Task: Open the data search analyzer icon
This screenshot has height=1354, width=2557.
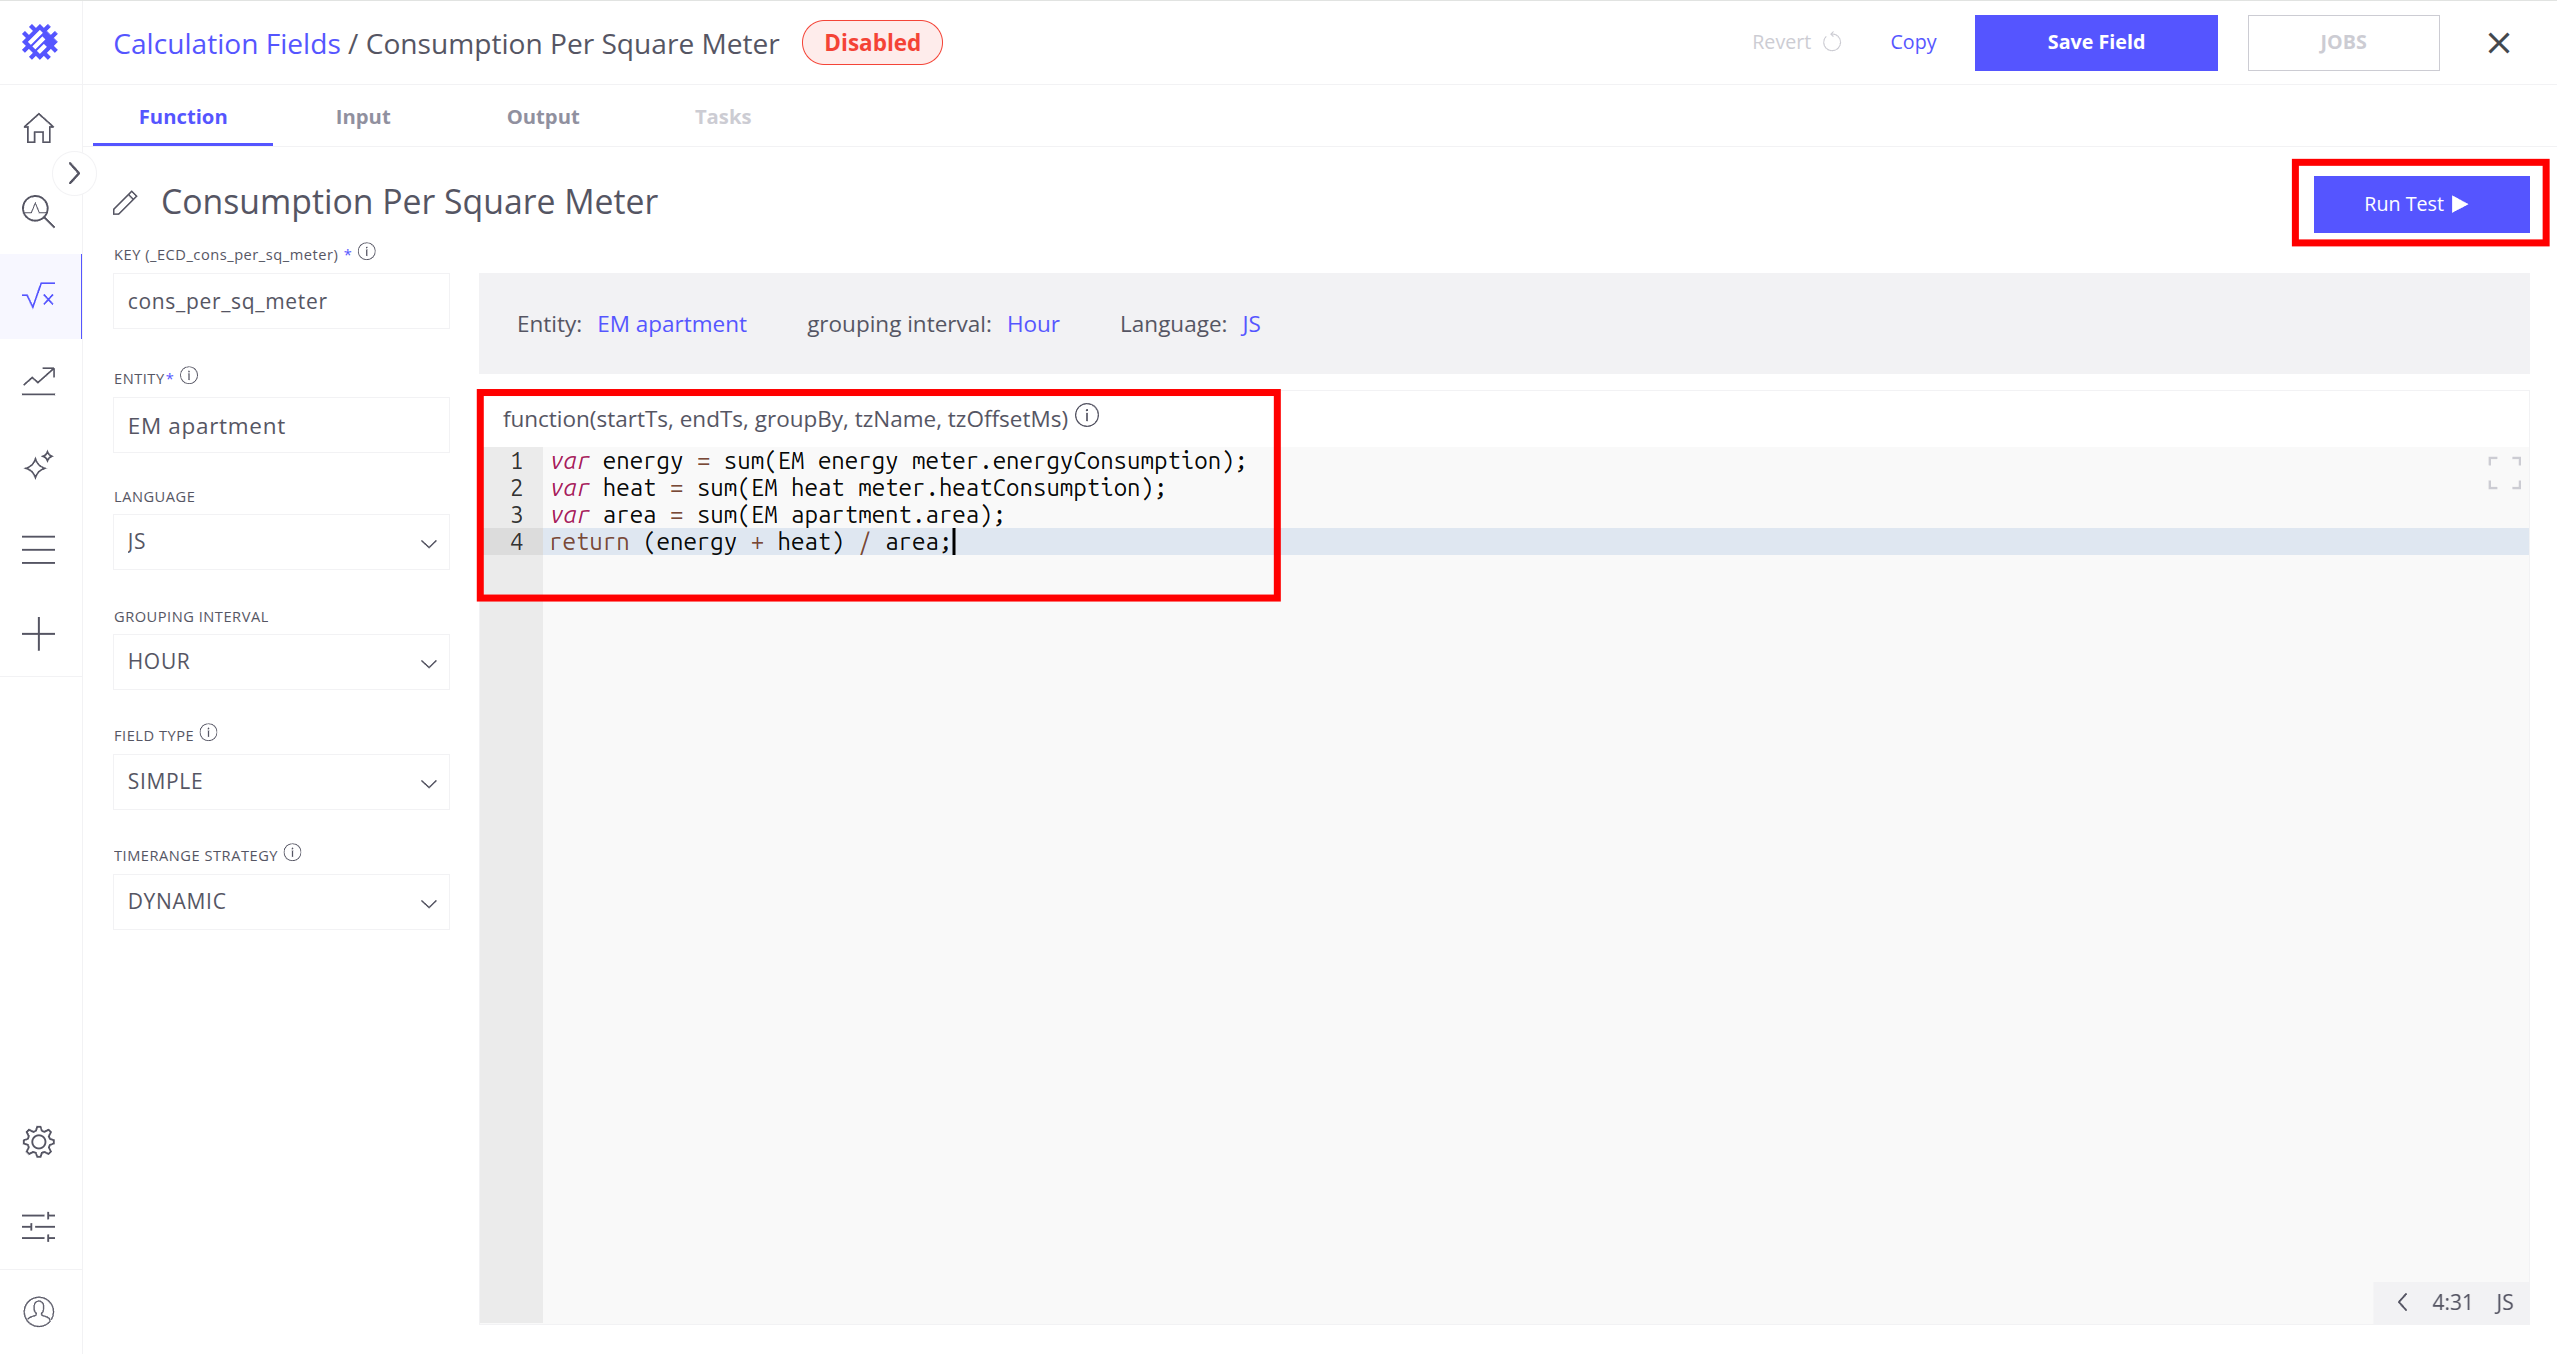Action: pos(39,211)
